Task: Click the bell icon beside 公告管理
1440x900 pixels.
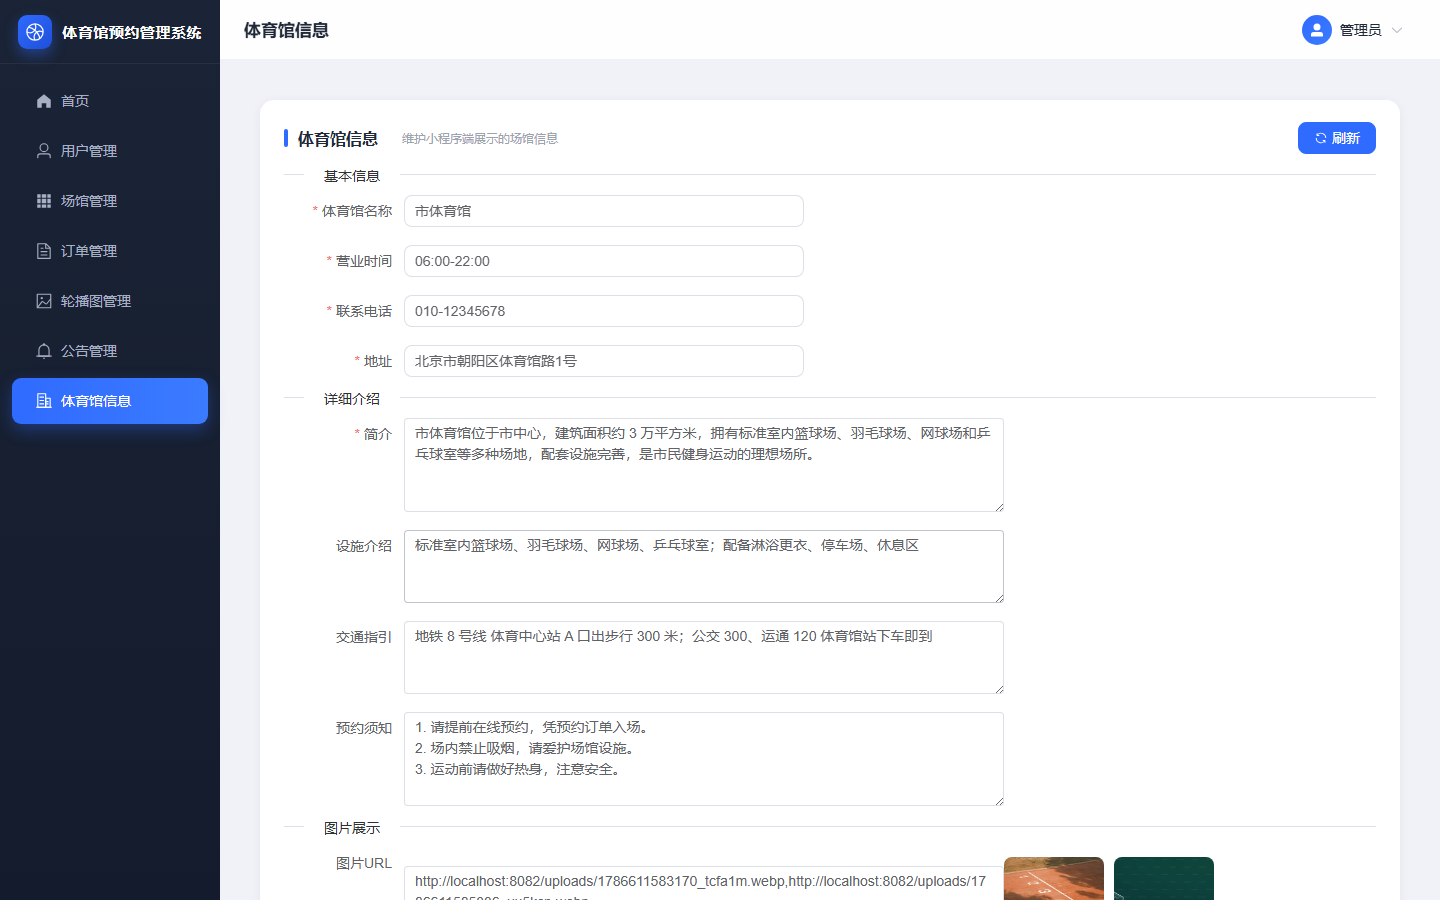Action: (x=44, y=351)
